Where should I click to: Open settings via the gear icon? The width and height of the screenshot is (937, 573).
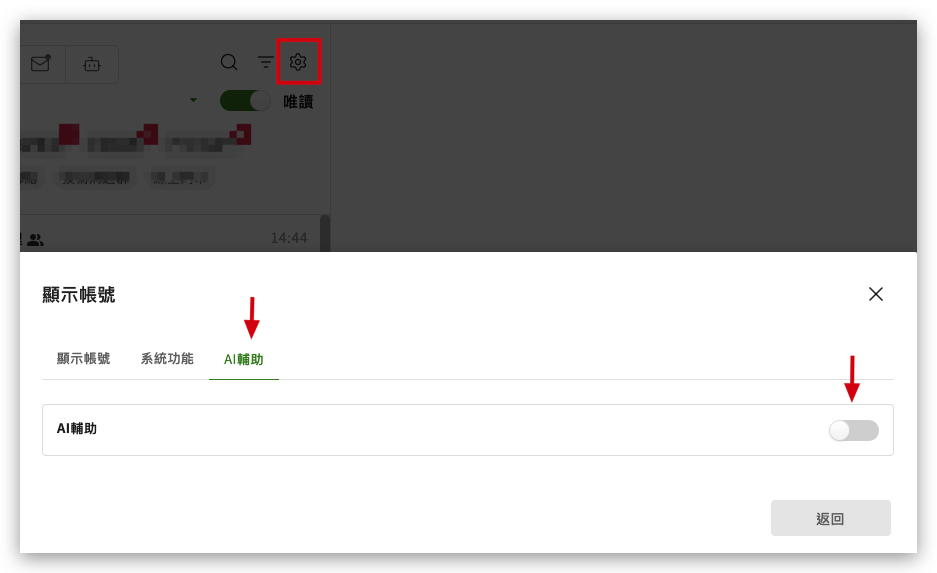click(298, 62)
